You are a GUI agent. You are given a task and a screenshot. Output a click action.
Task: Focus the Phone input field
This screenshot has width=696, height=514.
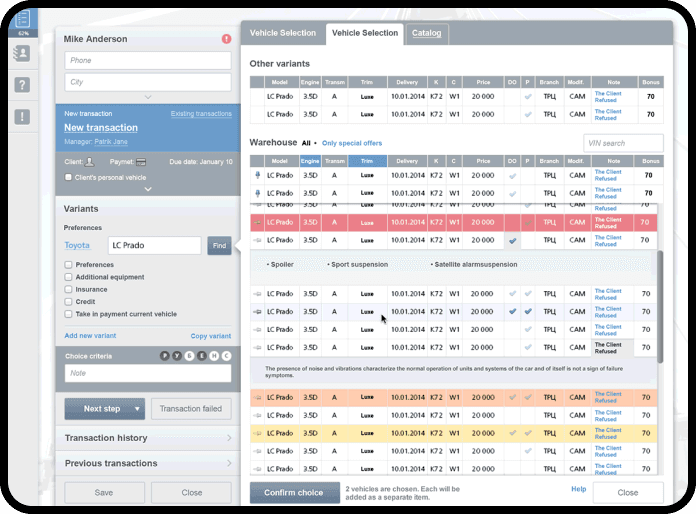coord(148,60)
